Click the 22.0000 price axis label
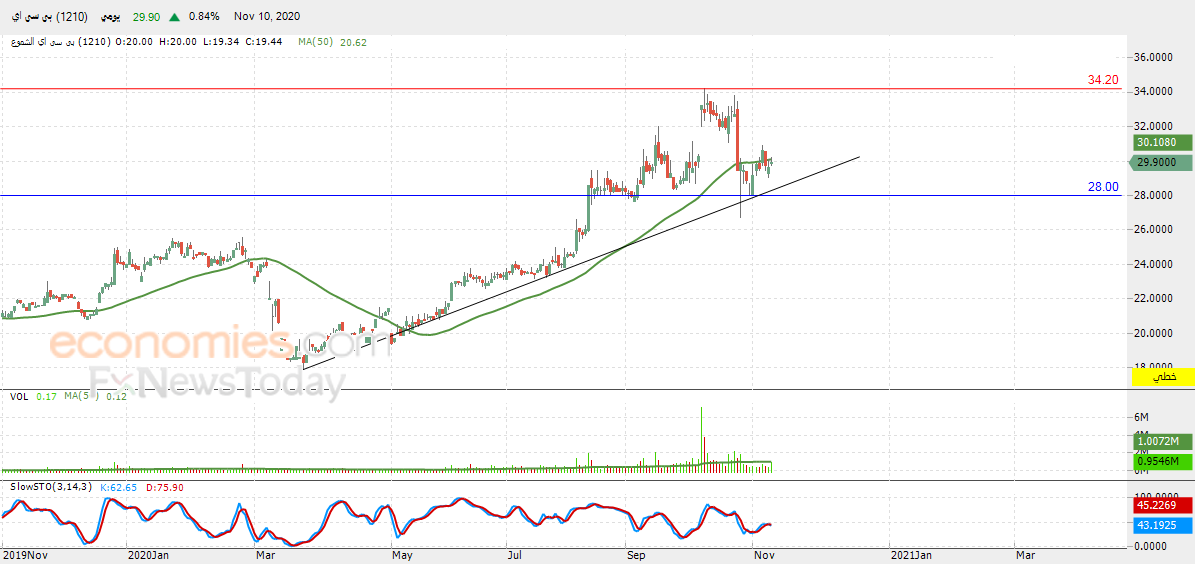Image resolution: width=1195 pixels, height=564 pixels. (1153, 298)
